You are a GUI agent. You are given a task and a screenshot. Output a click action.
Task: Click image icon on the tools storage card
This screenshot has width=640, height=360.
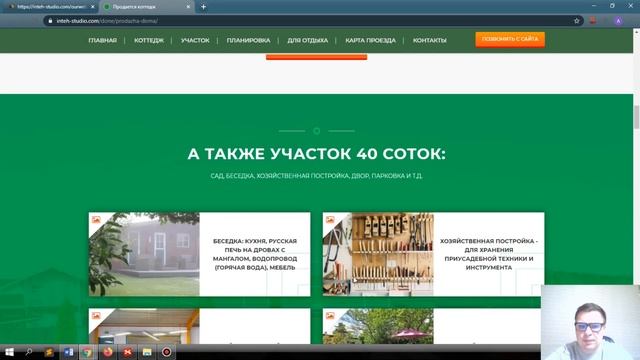pos(330,220)
